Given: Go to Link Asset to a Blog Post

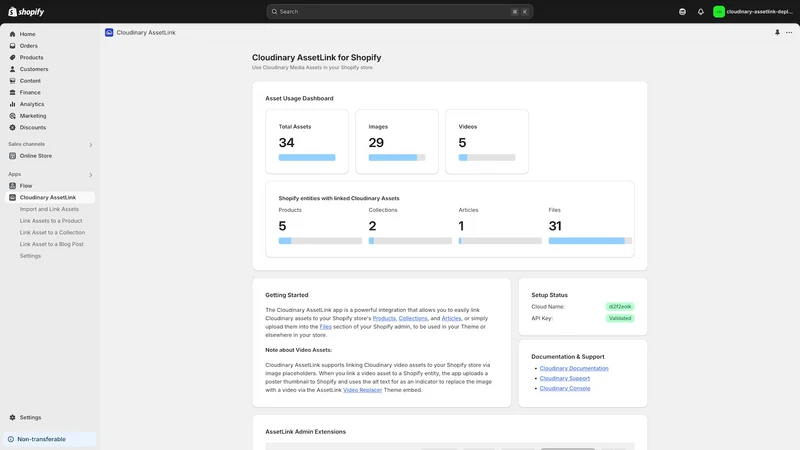Looking at the screenshot, I should click(52, 244).
